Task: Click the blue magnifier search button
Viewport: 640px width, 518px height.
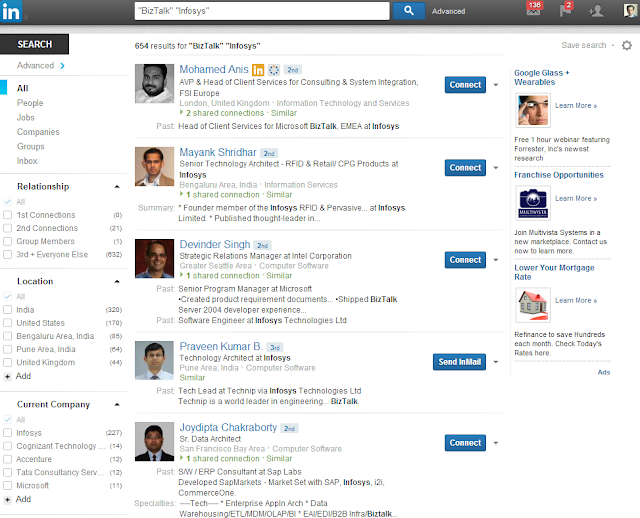Action: click(409, 11)
